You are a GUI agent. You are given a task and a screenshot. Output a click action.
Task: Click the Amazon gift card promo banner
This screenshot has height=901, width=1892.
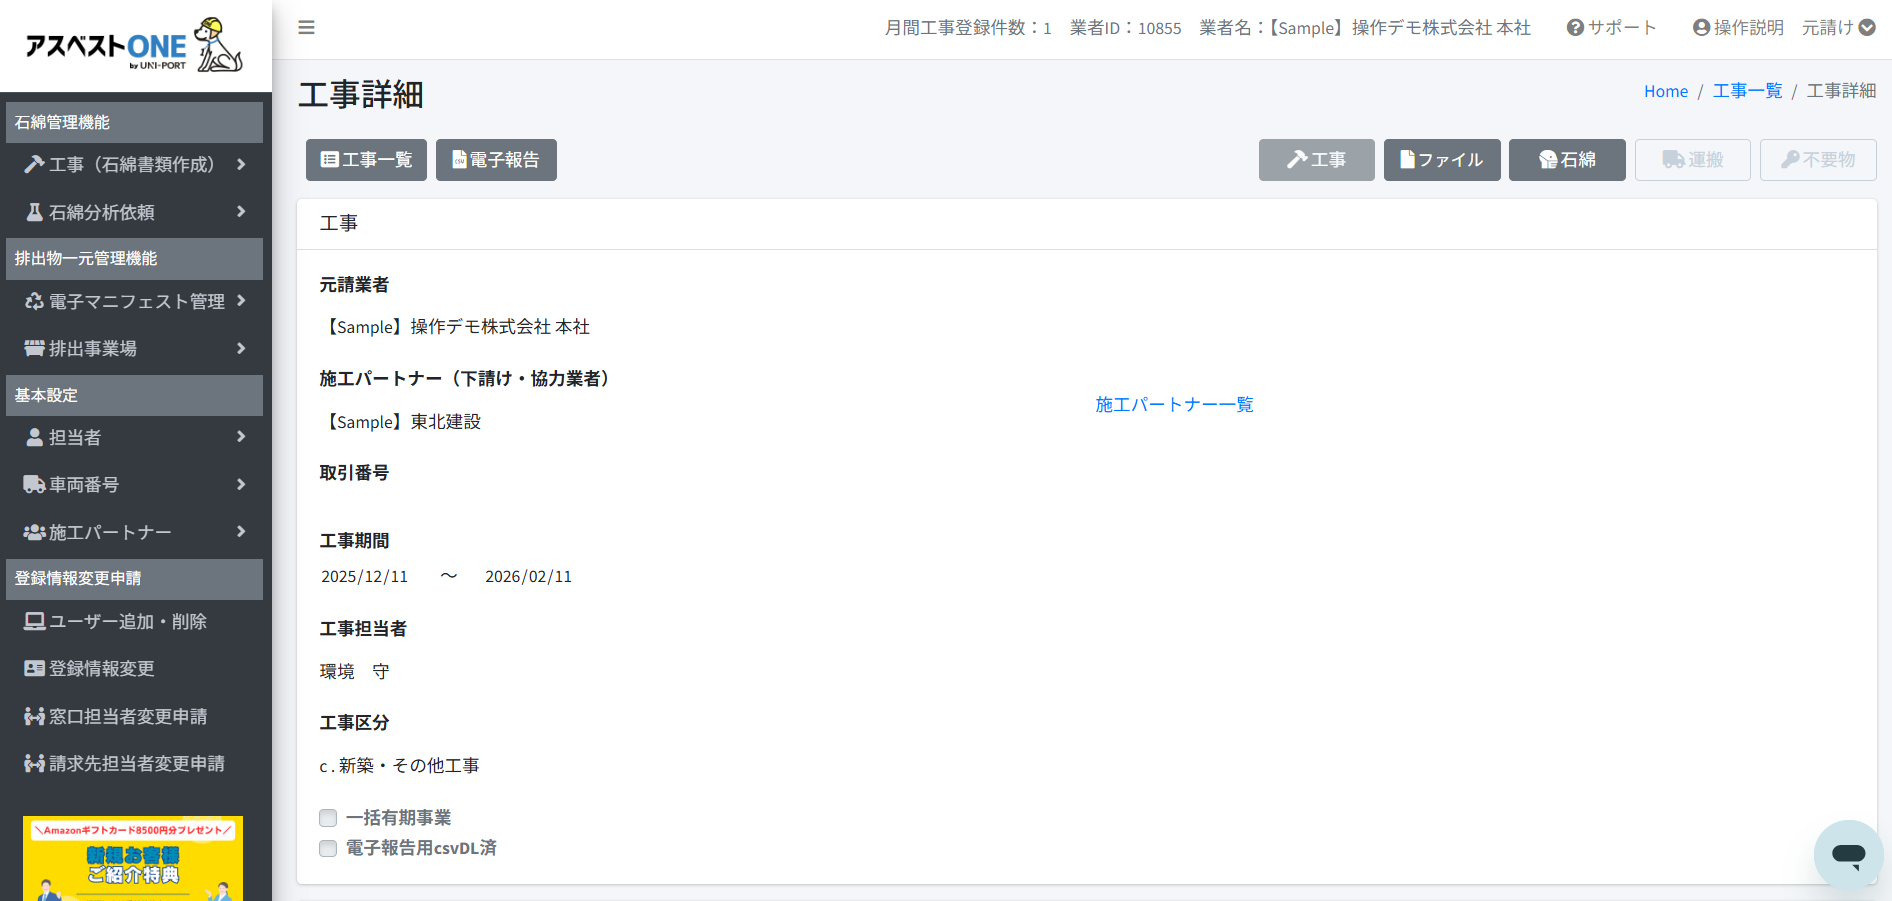[x=133, y=858]
